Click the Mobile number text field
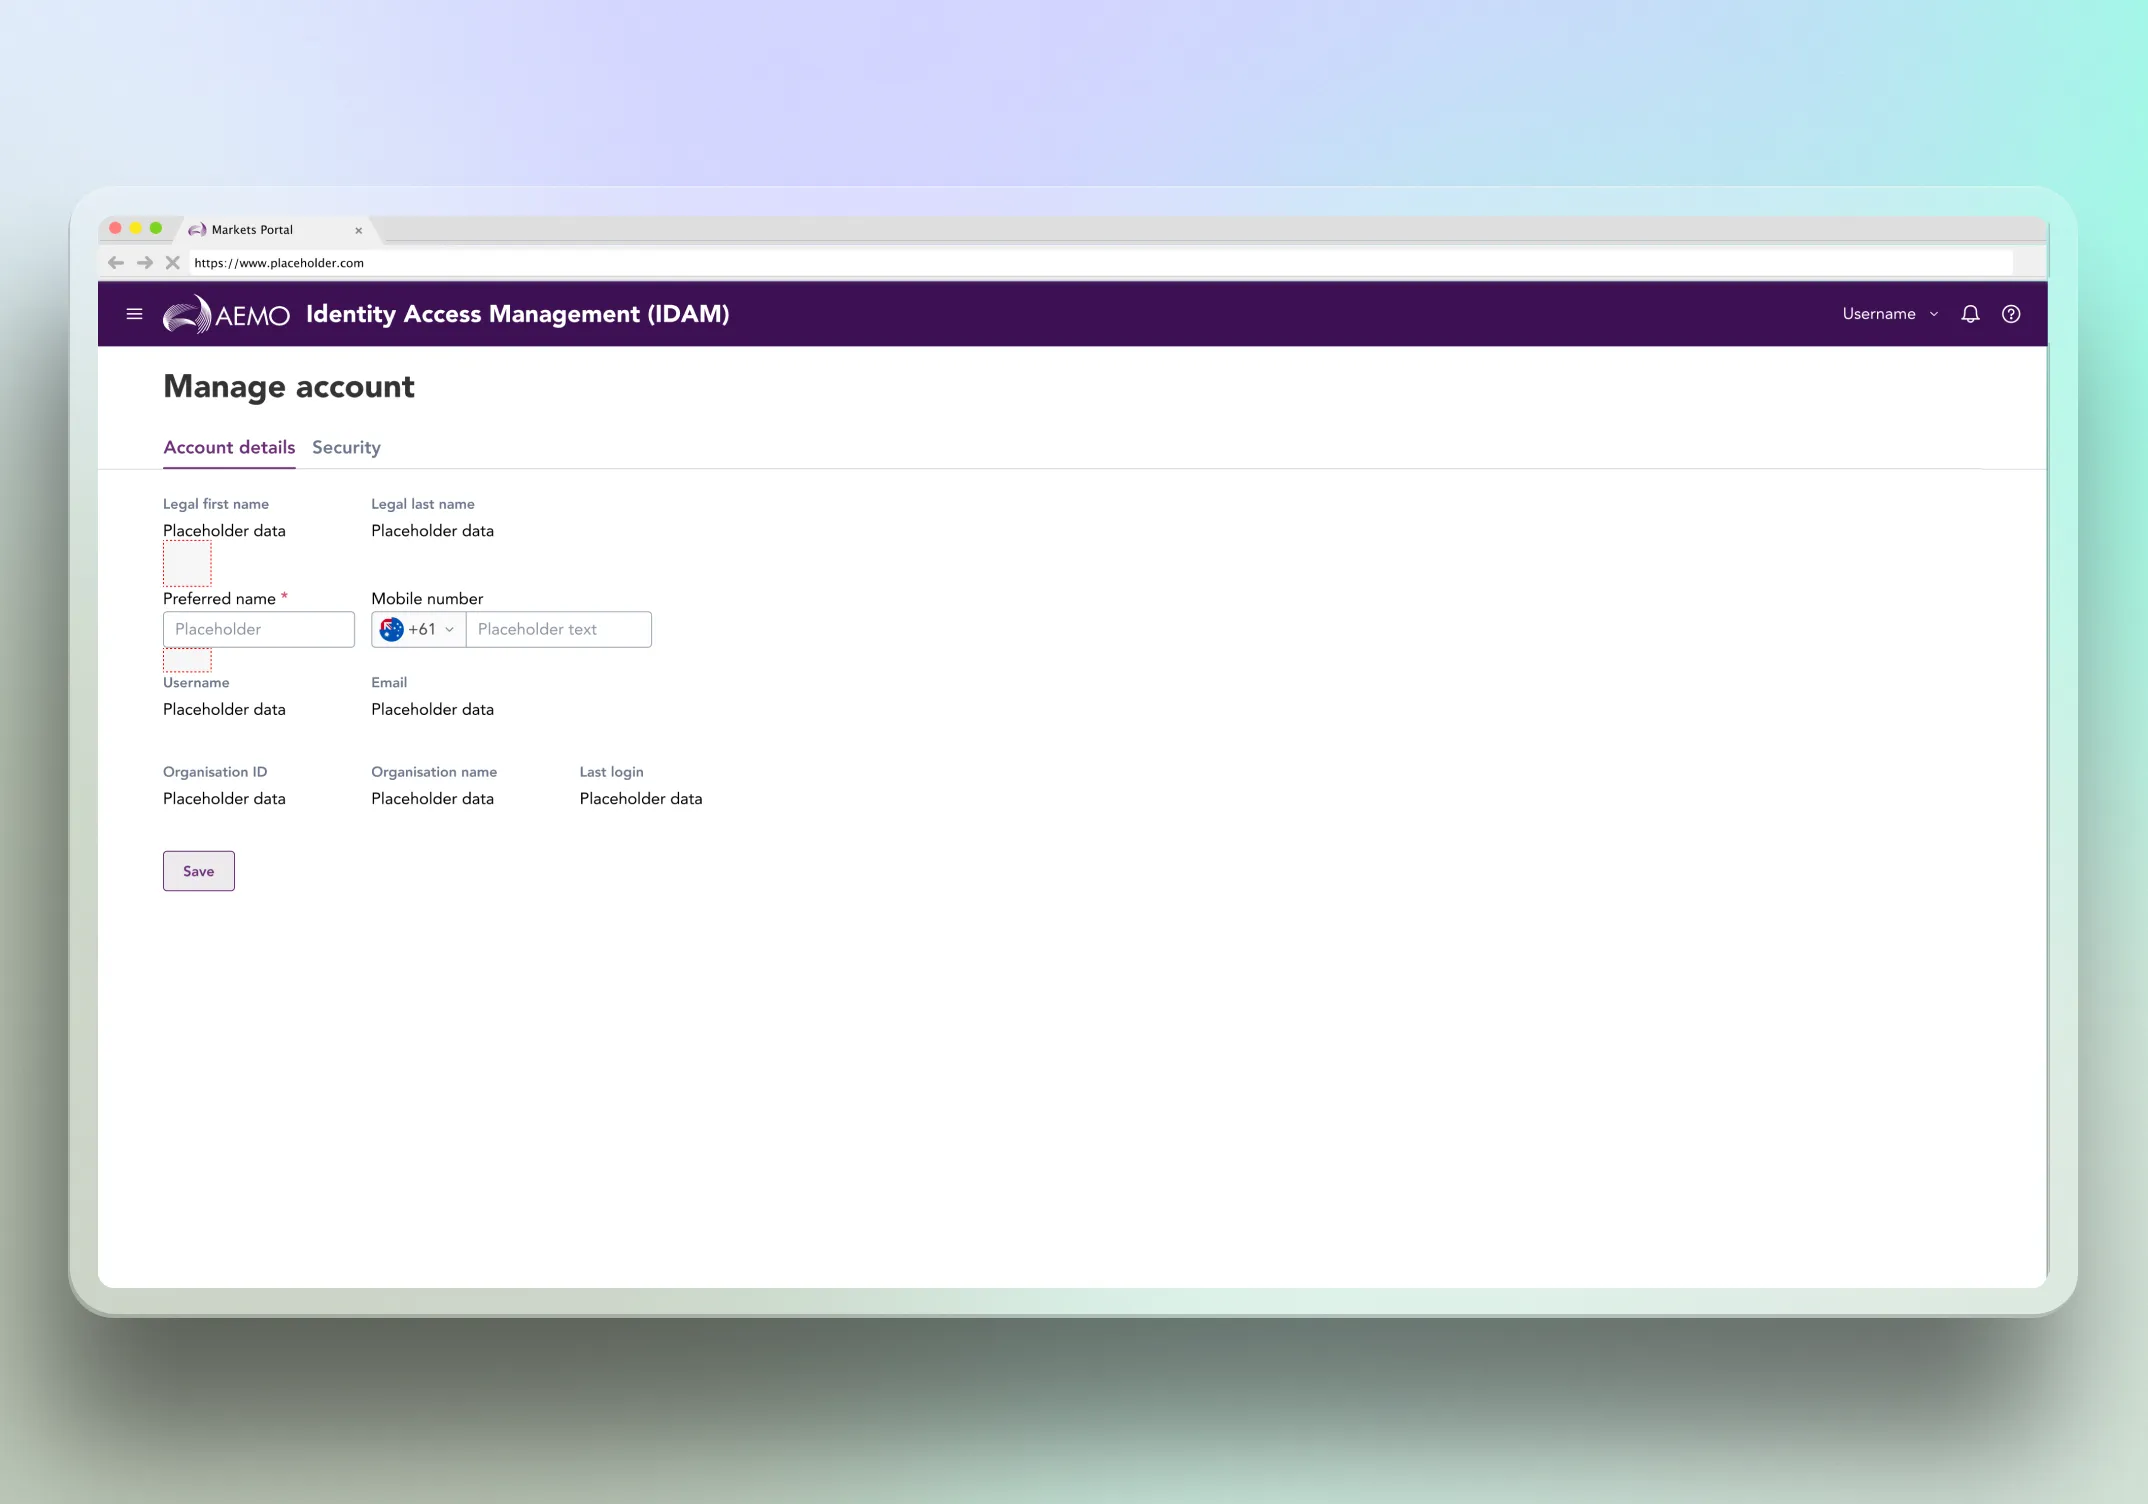 [558, 630]
